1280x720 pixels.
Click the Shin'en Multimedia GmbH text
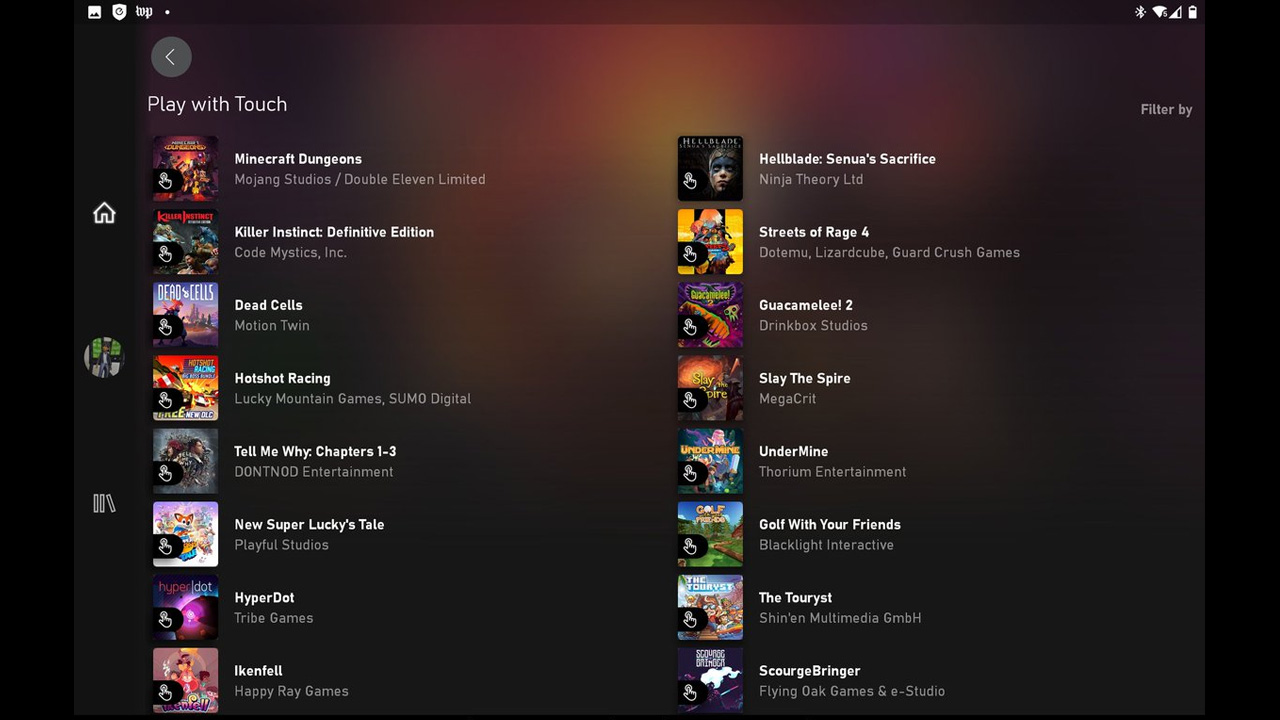[840, 617]
